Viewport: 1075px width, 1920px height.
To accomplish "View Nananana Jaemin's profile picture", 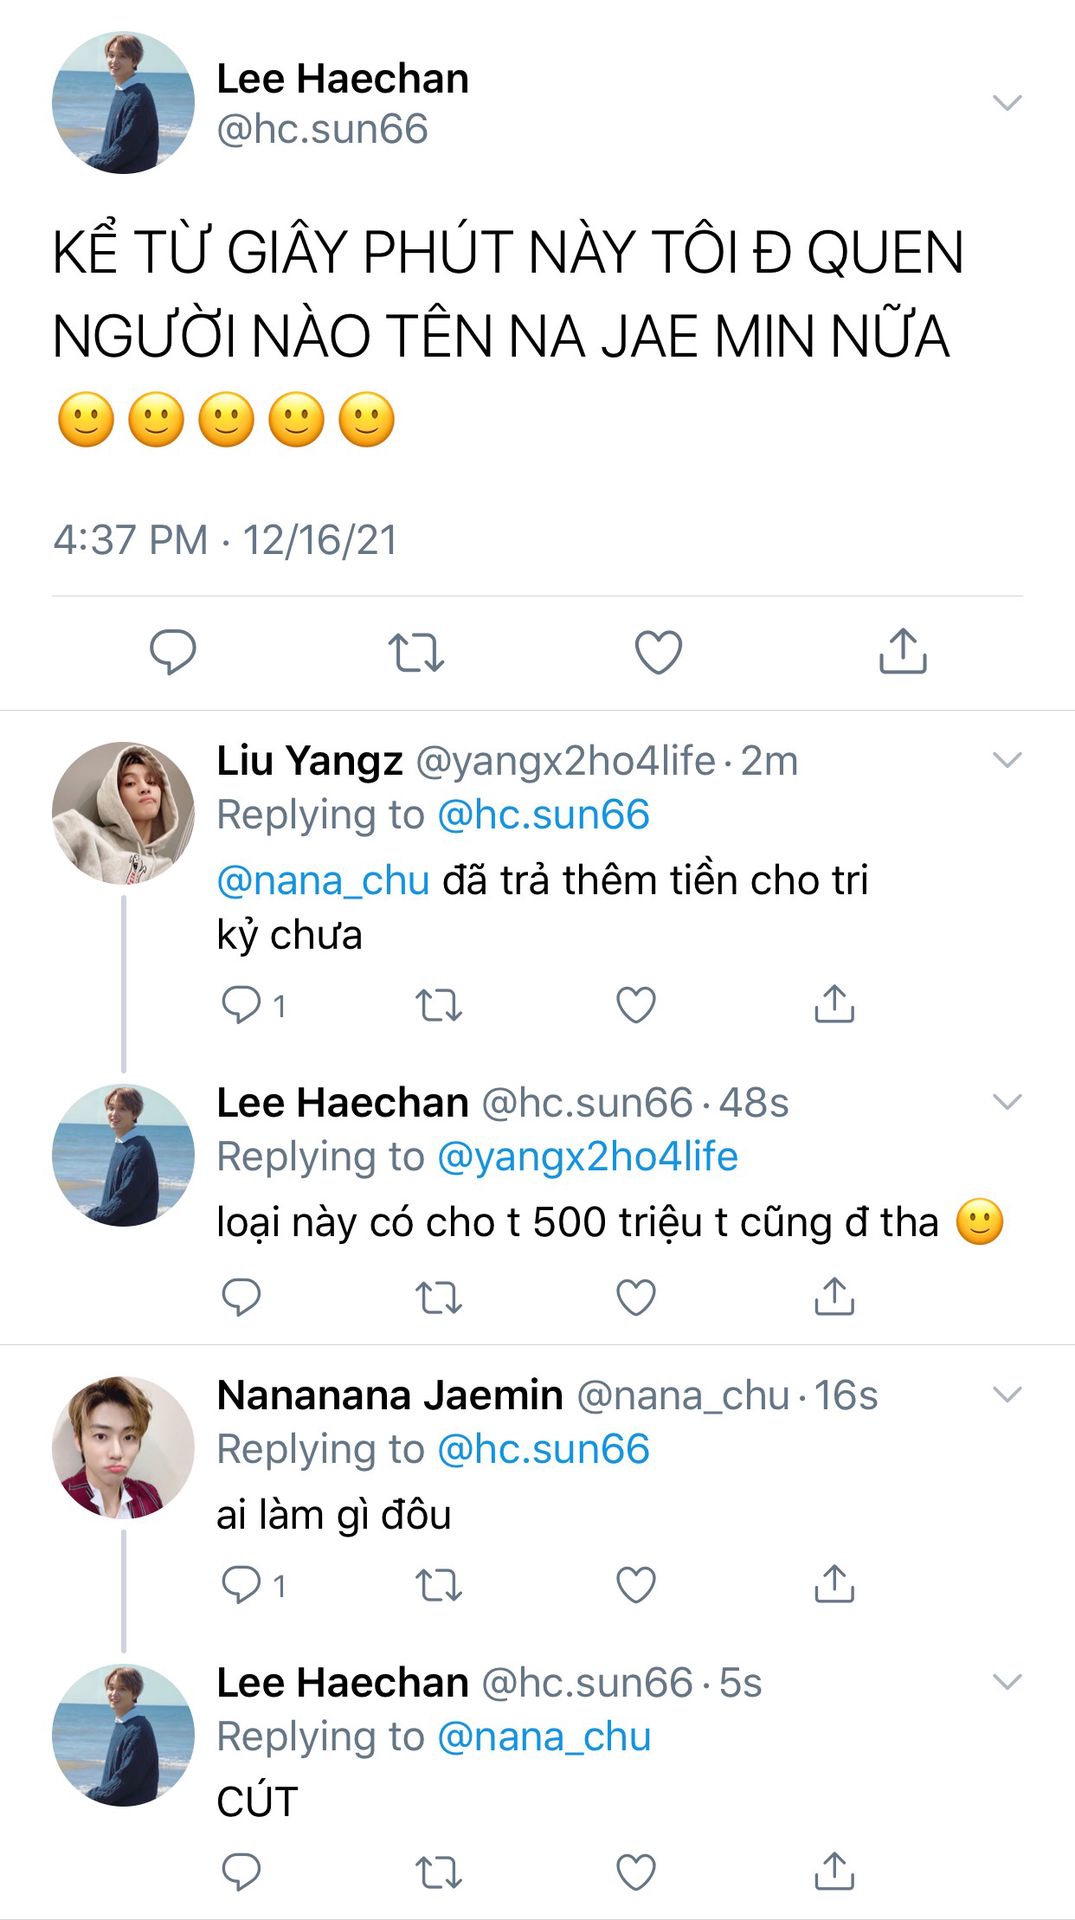I will coord(123,1447).
